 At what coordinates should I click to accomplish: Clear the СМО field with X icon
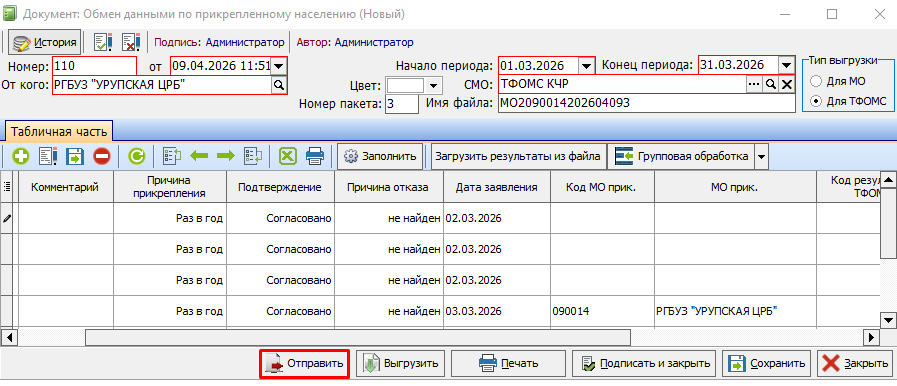[787, 85]
